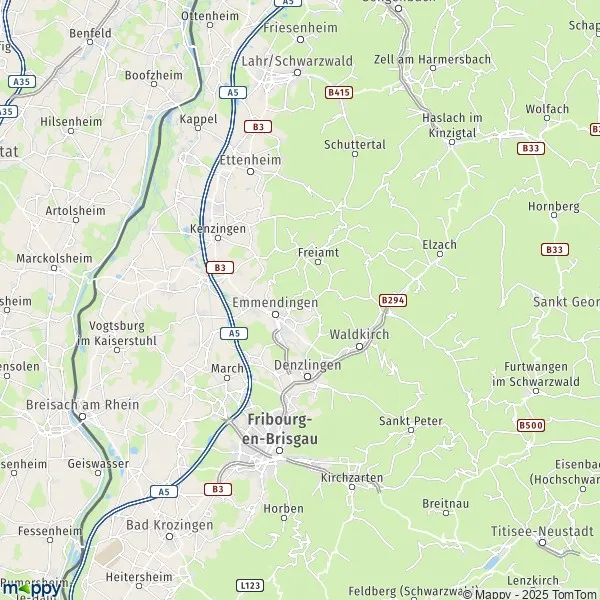This screenshot has width=600, height=600.
Task: Click the L123 road shield
Action: [x=250, y=585]
